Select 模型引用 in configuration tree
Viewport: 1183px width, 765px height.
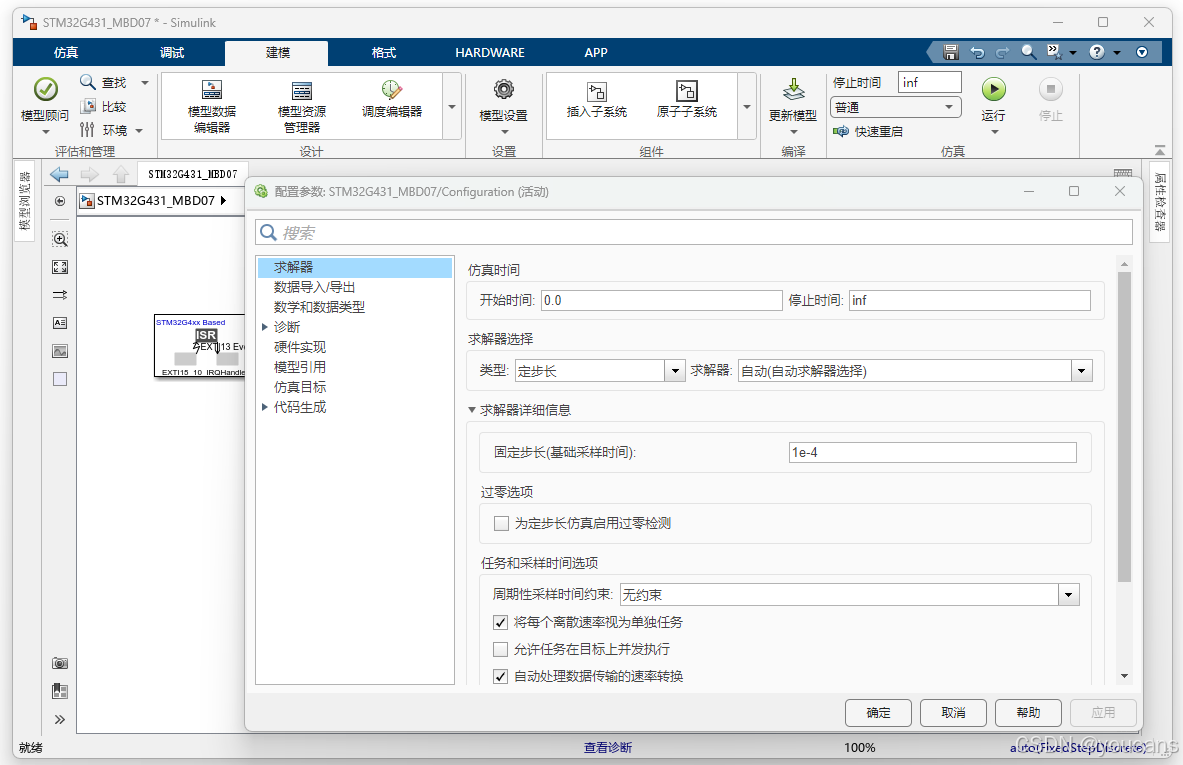pos(300,367)
